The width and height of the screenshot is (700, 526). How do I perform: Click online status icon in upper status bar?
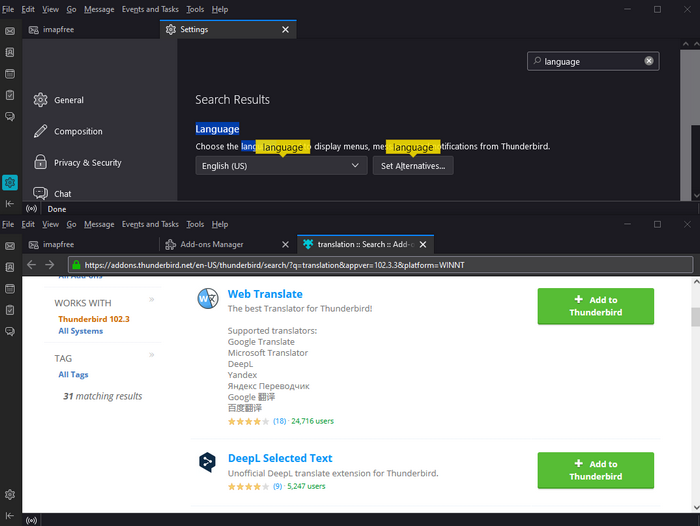click(31, 209)
